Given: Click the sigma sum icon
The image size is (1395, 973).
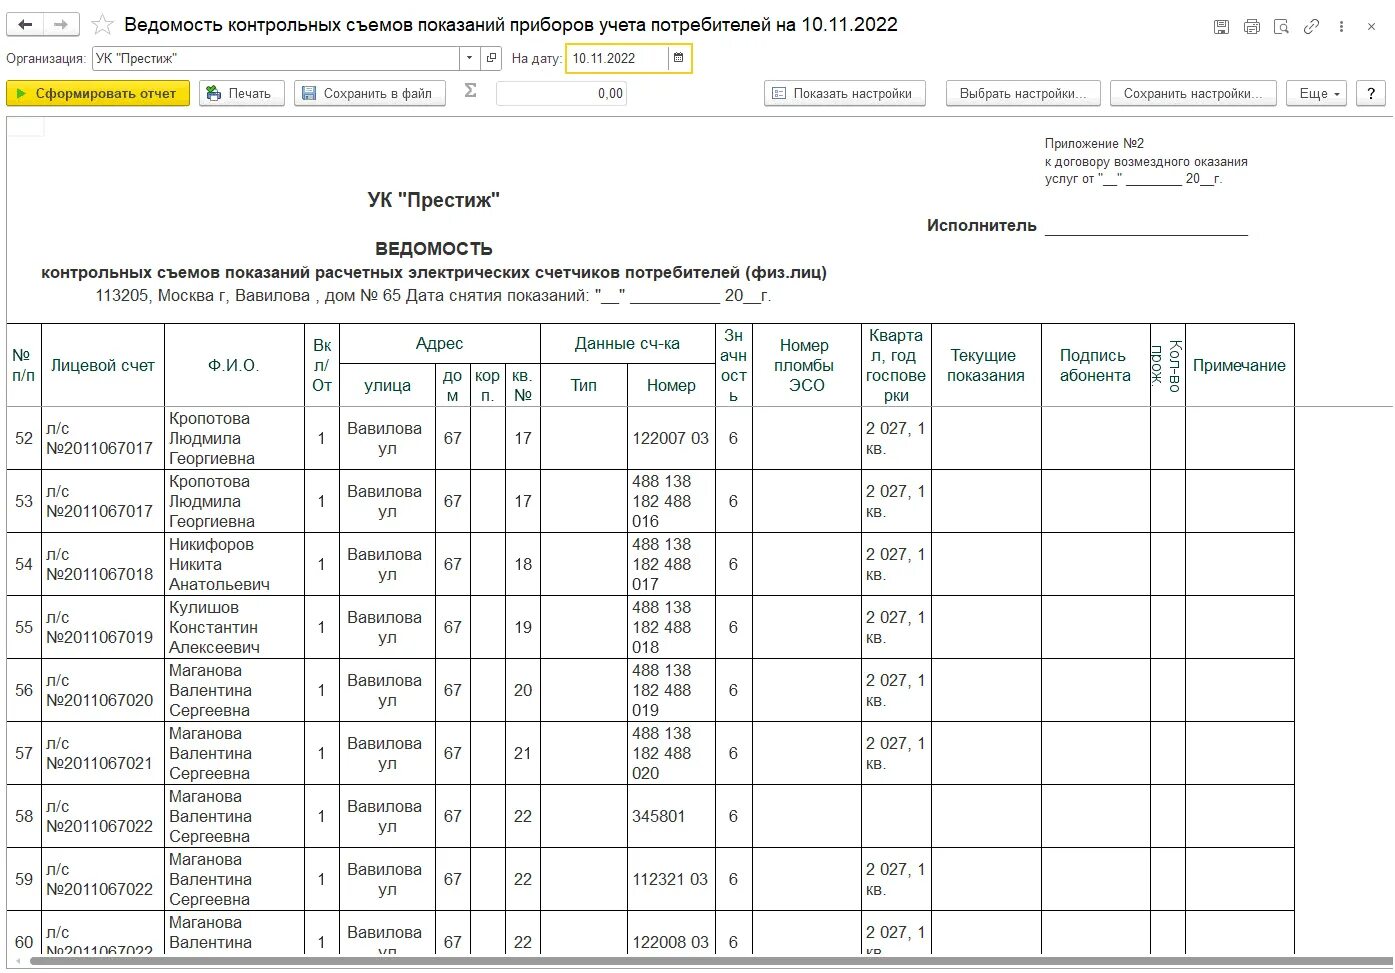Looking at the screenshot, I should click(x=471, y=91).
